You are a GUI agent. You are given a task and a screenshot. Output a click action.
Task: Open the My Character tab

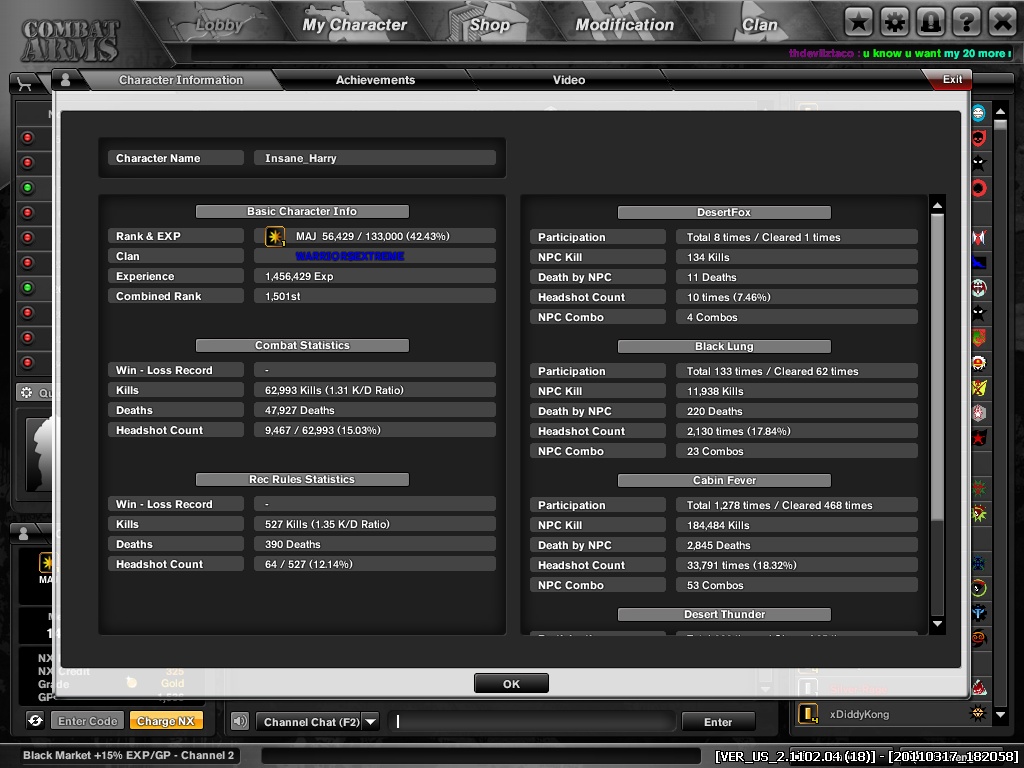(x=355, y=25)
